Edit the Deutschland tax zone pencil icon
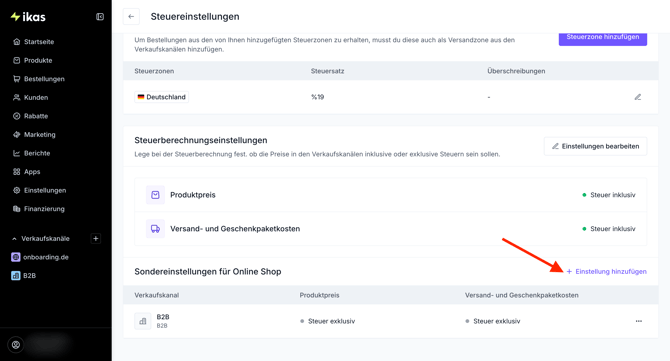Viewport: 670px width, 361px height. pos(638,97)
